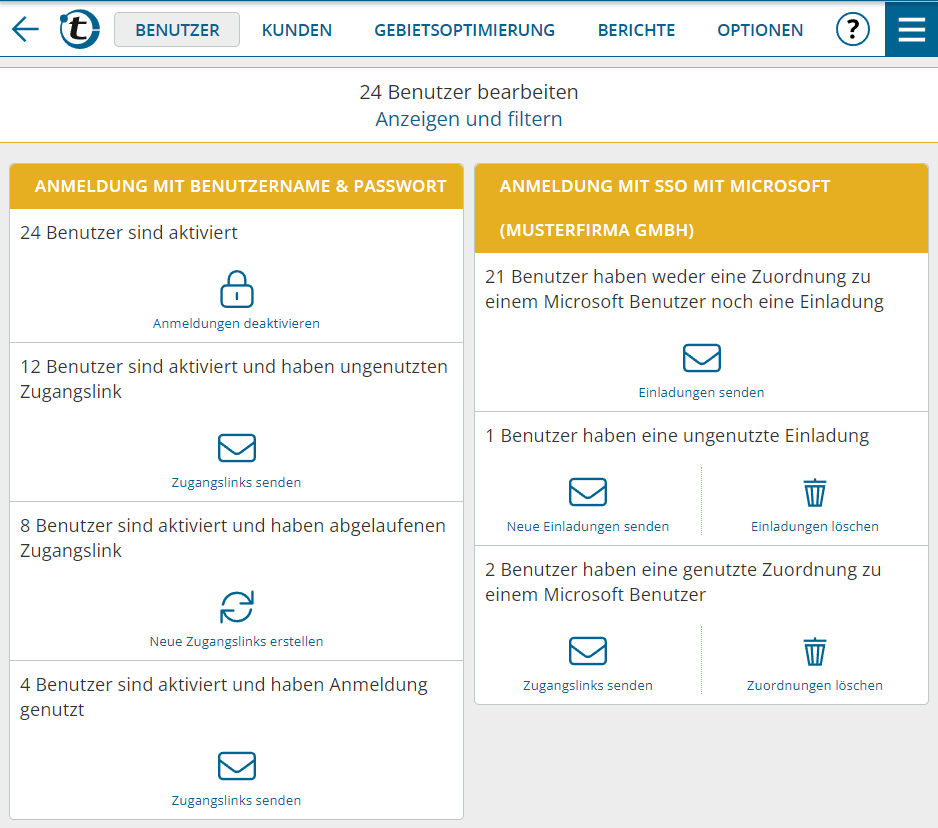Click '8 Benutzer sind aktiviert und haben abgelaufenen Zugangslink'
Viewport: 938px width, 828px height.
(x=233, y=538)
